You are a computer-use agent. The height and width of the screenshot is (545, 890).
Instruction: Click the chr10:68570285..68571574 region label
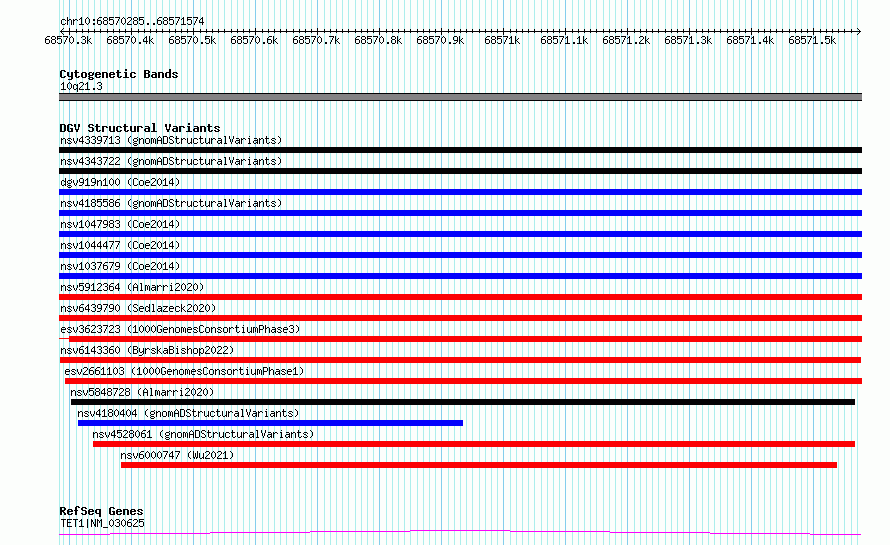coord(132,22)
